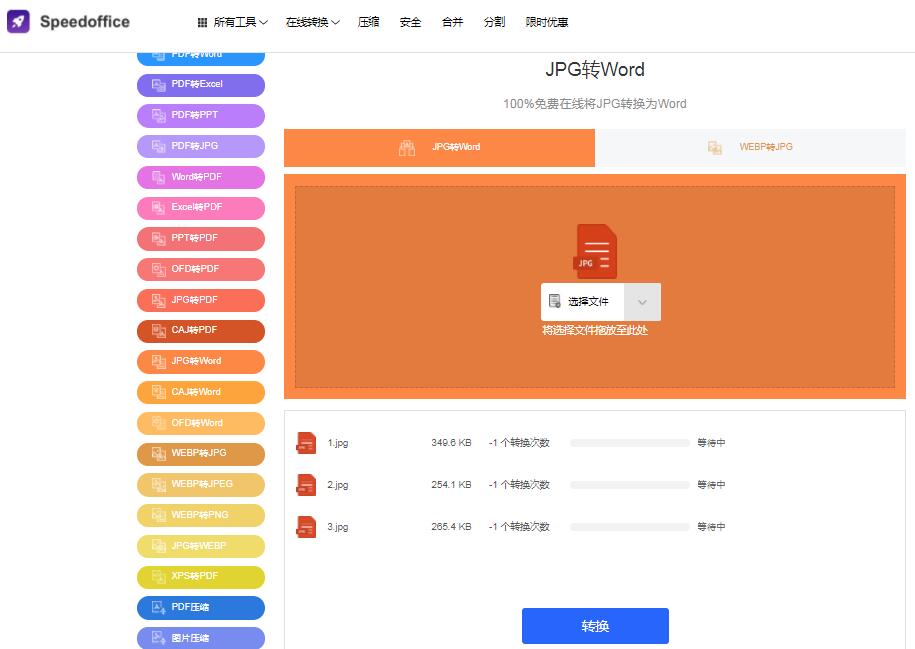Expand the 在线转换 dropdown menu
This screenshot has height=649, width=915.
coord(312,22)
